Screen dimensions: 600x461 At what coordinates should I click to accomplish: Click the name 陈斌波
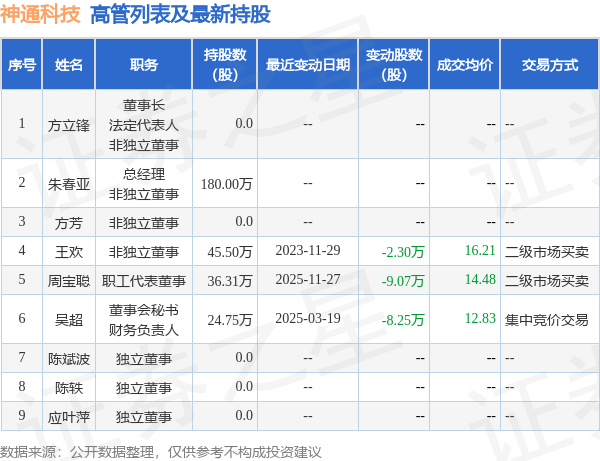pos(68,359)
